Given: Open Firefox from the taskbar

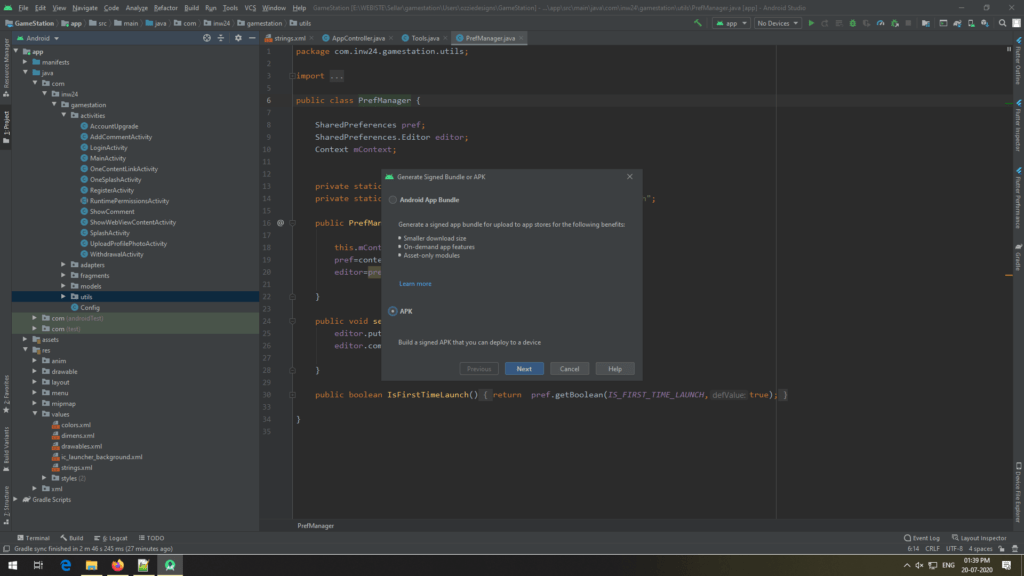Looking at the screenshot, I should (x=118, y=566).
